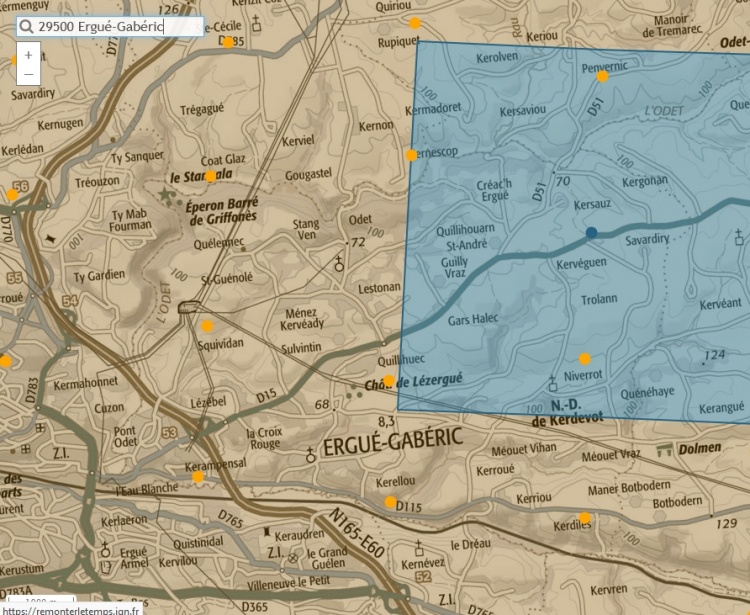Image resolution: width=750 pixels, height=615 pixels.
Task: Click the orange marker above Niverrot
Action: point(585,359)
